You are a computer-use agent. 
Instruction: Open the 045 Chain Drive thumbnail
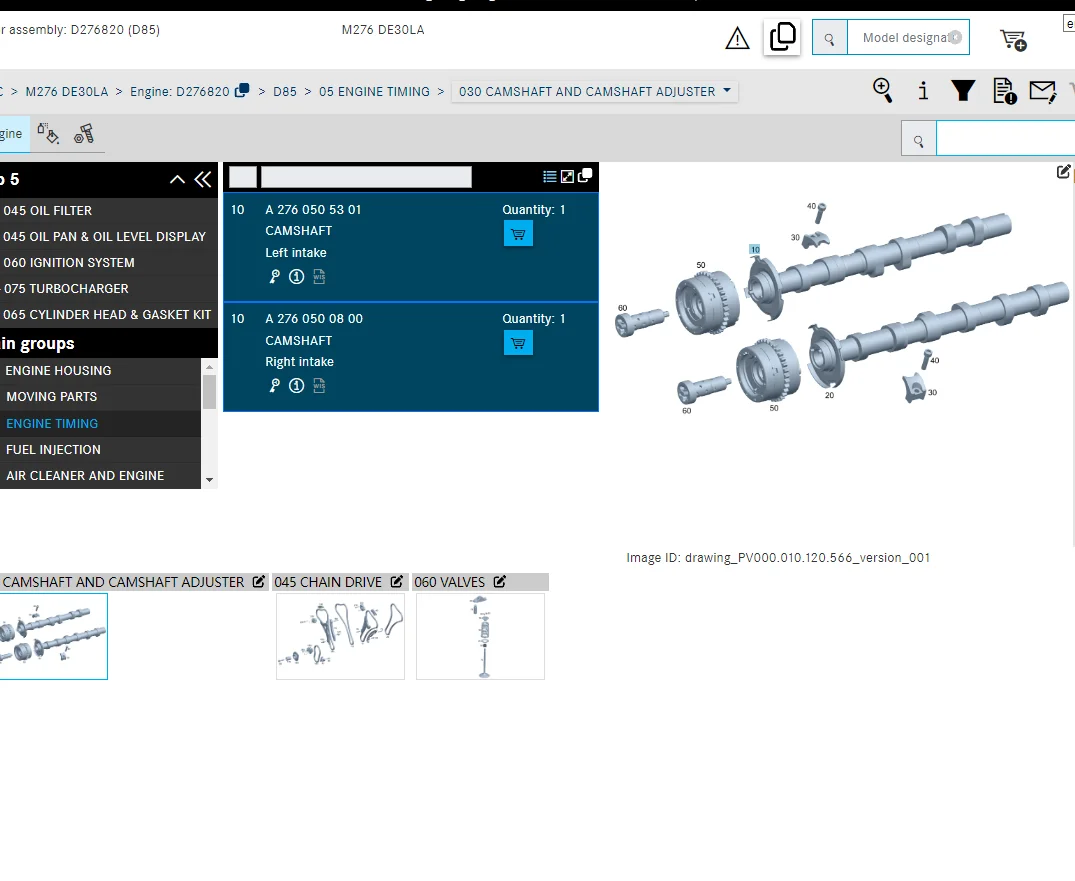coord(340,636)
